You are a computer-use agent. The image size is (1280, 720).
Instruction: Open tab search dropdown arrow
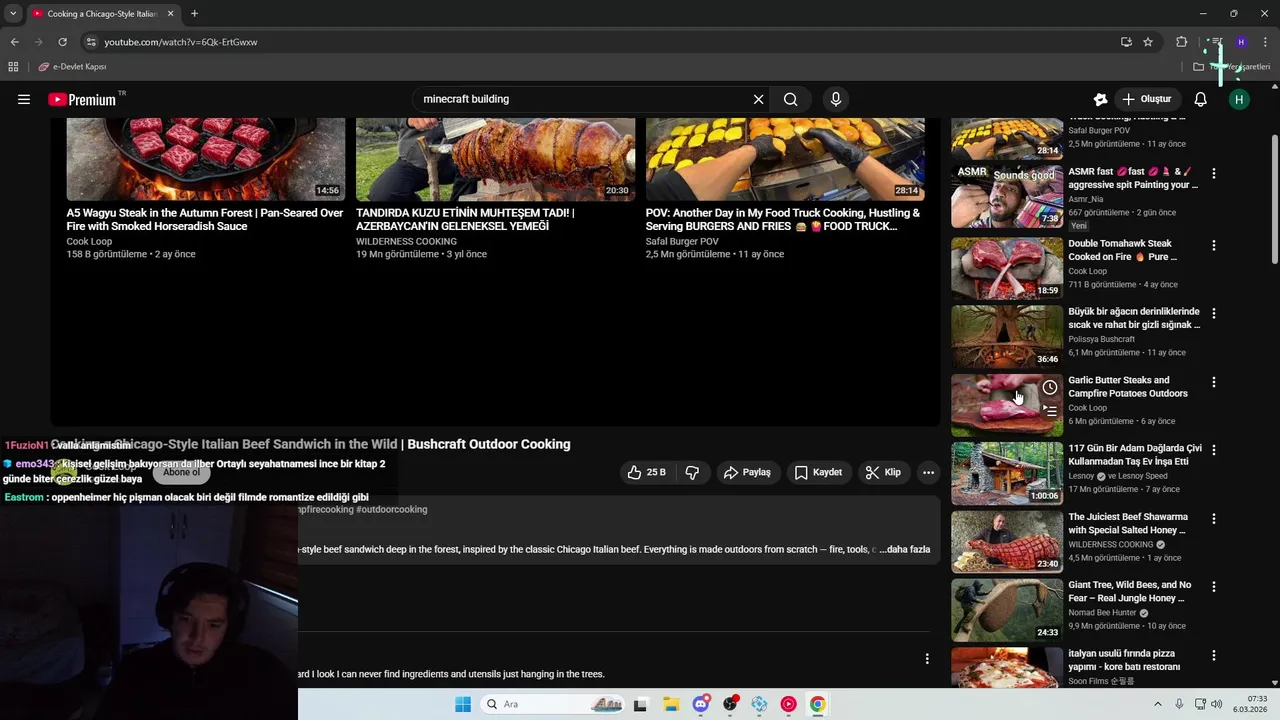pyautogui.click(x=13, y=14)
